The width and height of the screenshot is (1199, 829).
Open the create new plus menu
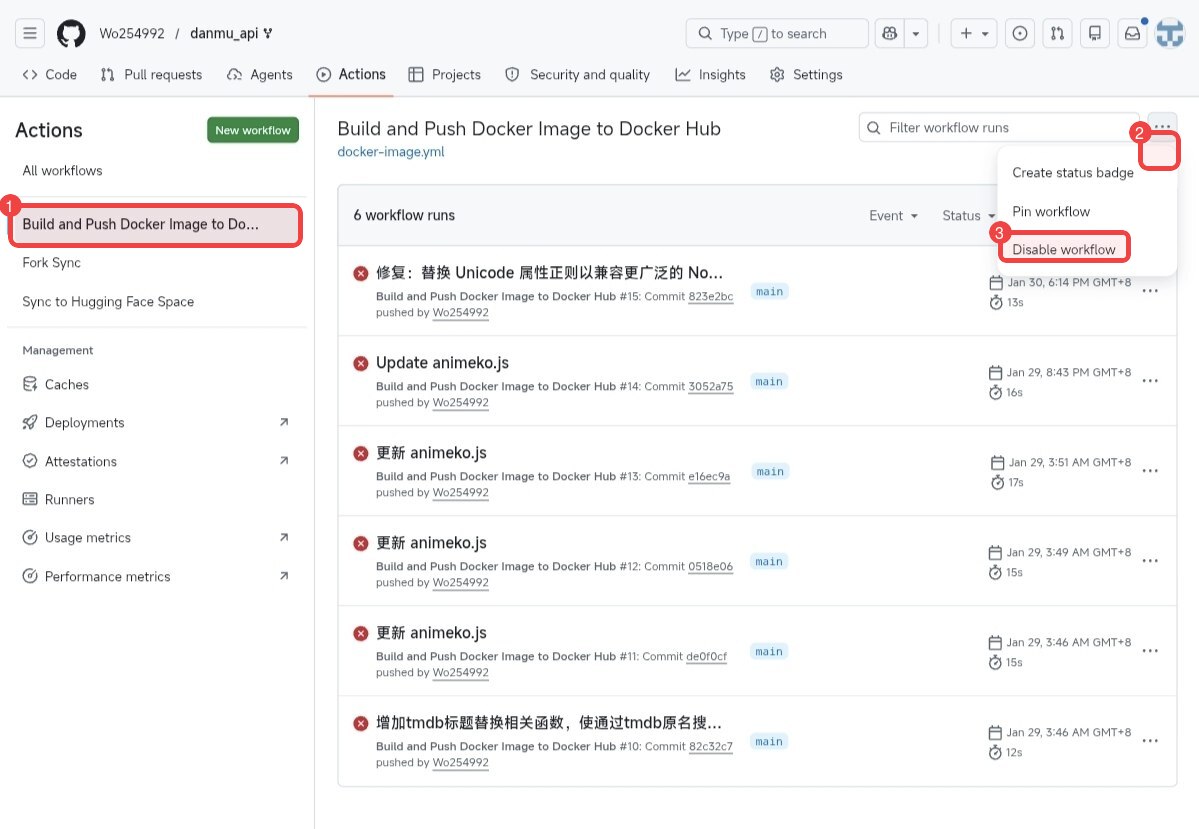click(973, 33)
